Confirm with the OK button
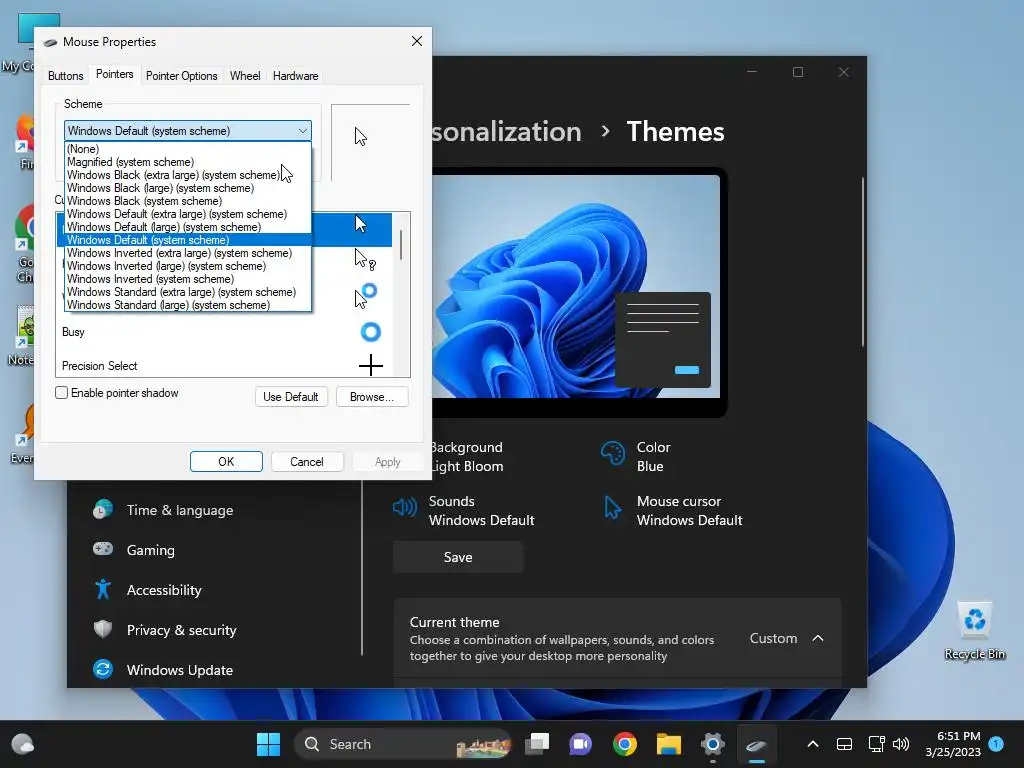Screen dimensions: 1024x768 click(226, 462)
